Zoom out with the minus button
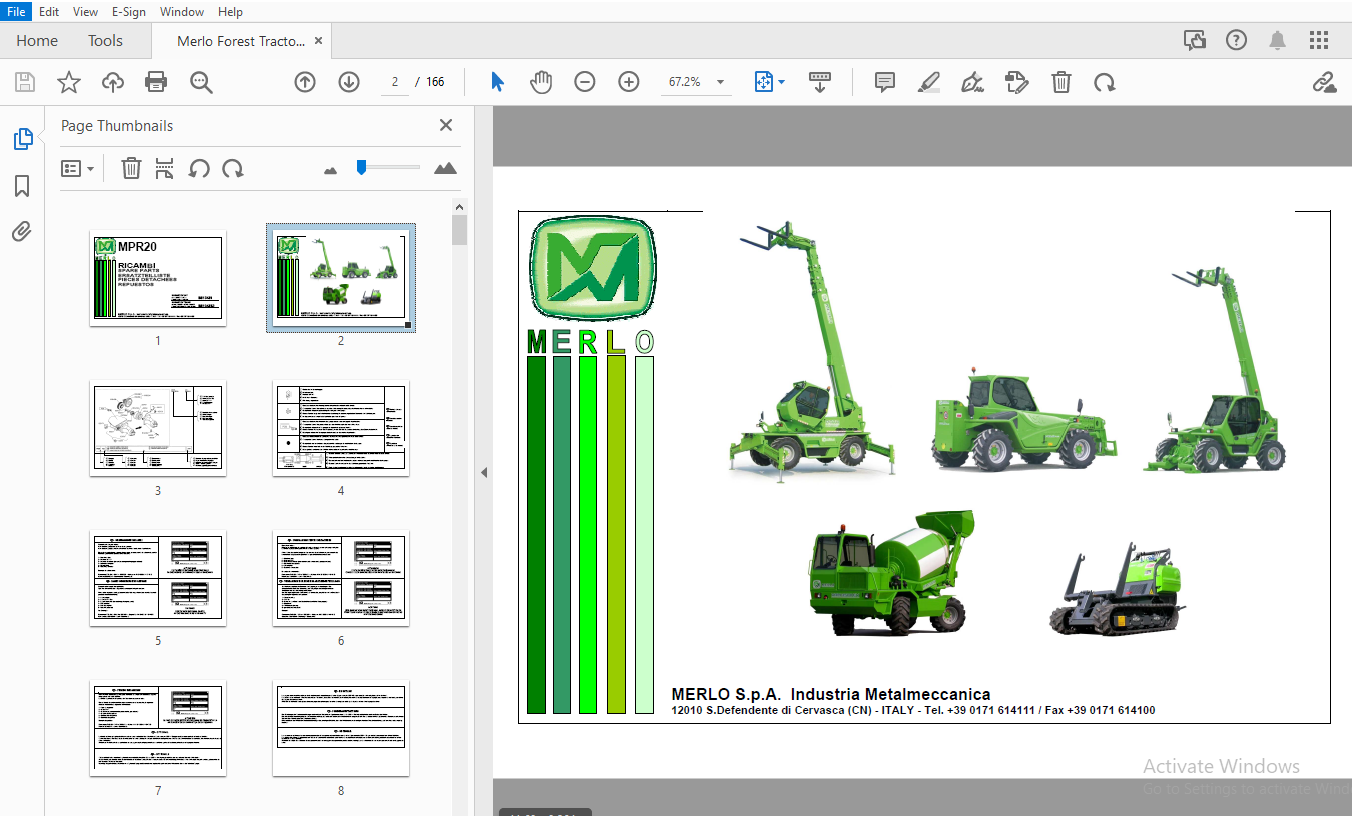1352x816 pixels. click(x=585, y=82)
